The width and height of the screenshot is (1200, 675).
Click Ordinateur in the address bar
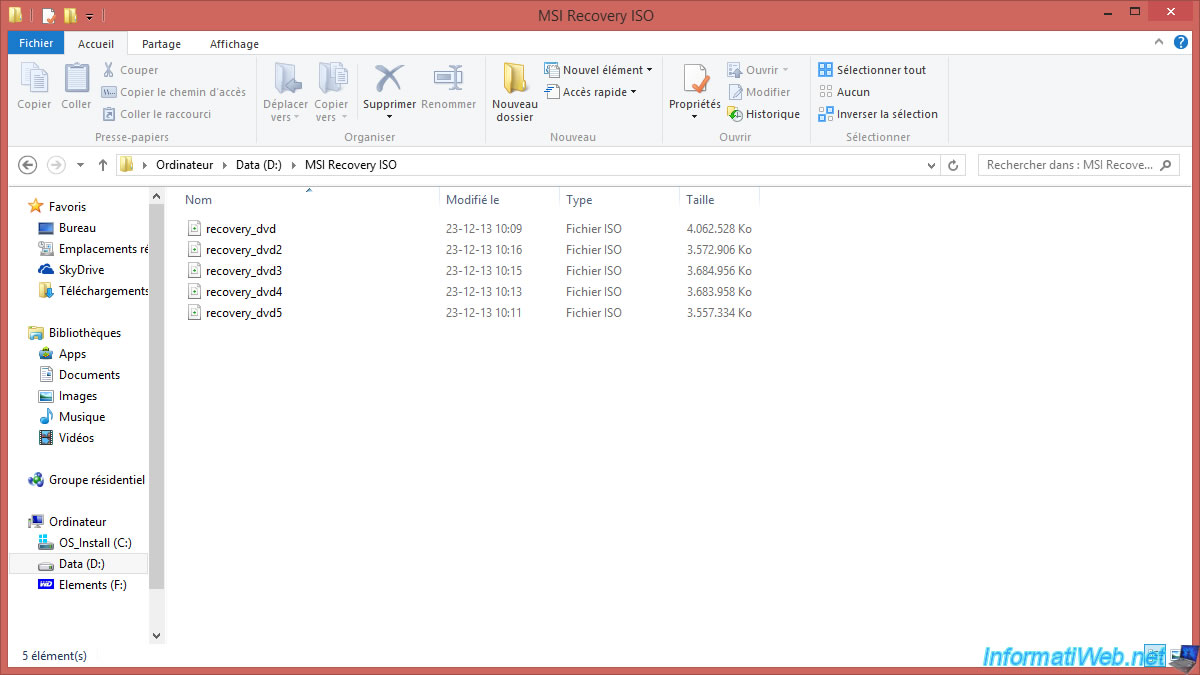click(185, 165)
